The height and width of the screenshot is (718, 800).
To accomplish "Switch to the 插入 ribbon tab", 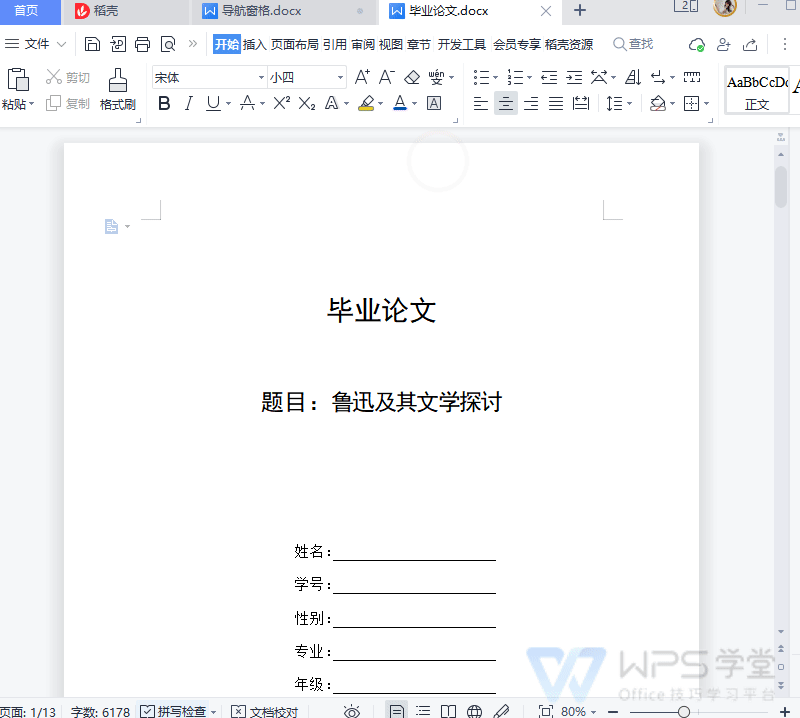I will pyautogui.click(x=255, y=44).
